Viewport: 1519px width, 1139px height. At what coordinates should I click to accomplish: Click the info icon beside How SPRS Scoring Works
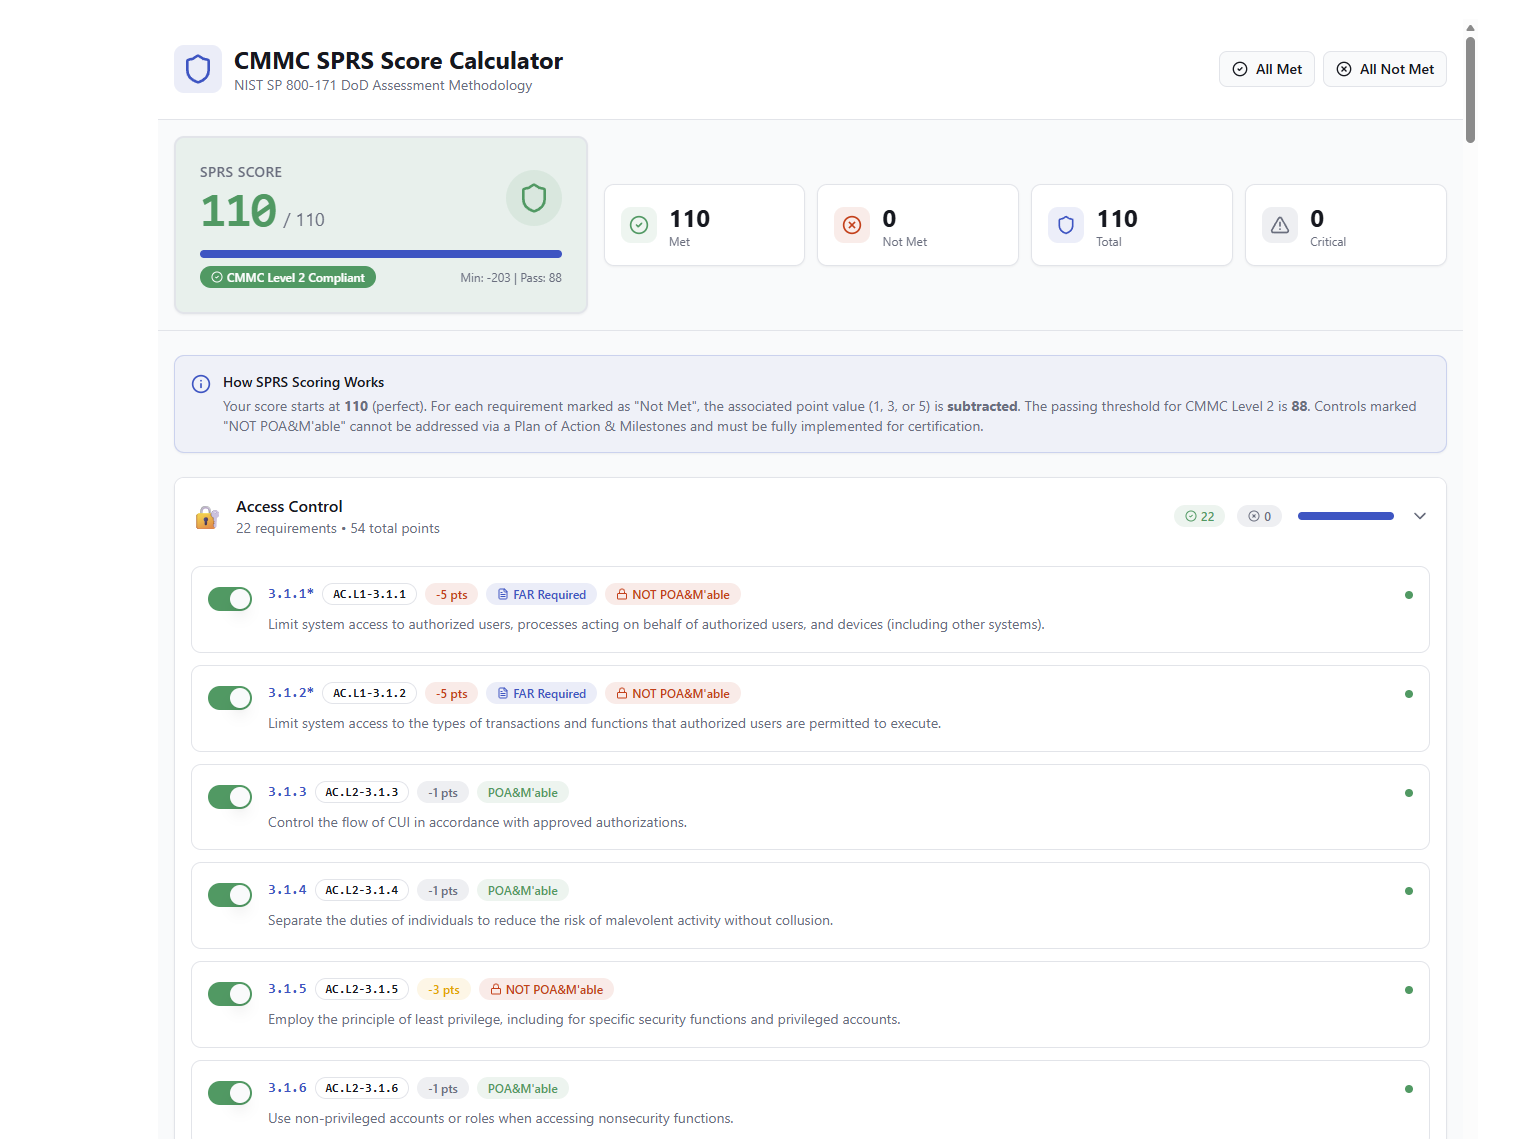[201, 384]
